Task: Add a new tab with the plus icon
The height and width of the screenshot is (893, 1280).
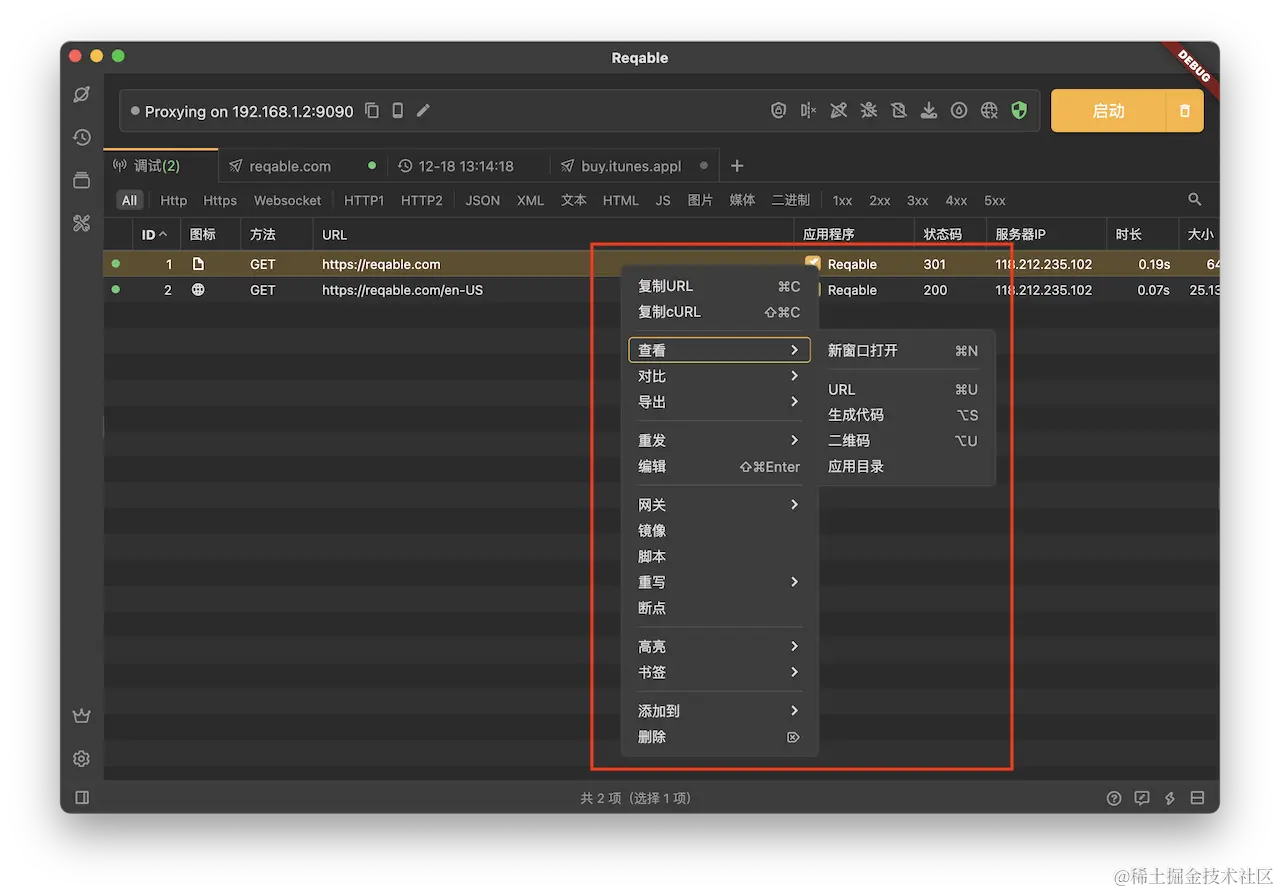Action: tap(737, 166)
